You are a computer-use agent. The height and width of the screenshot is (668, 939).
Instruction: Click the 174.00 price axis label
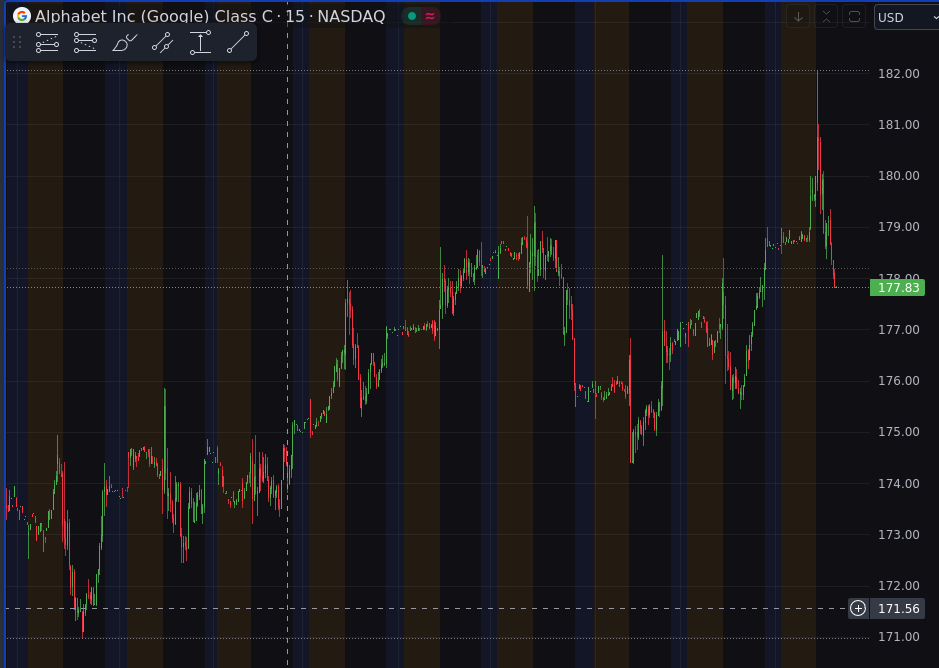pos(898,483)
